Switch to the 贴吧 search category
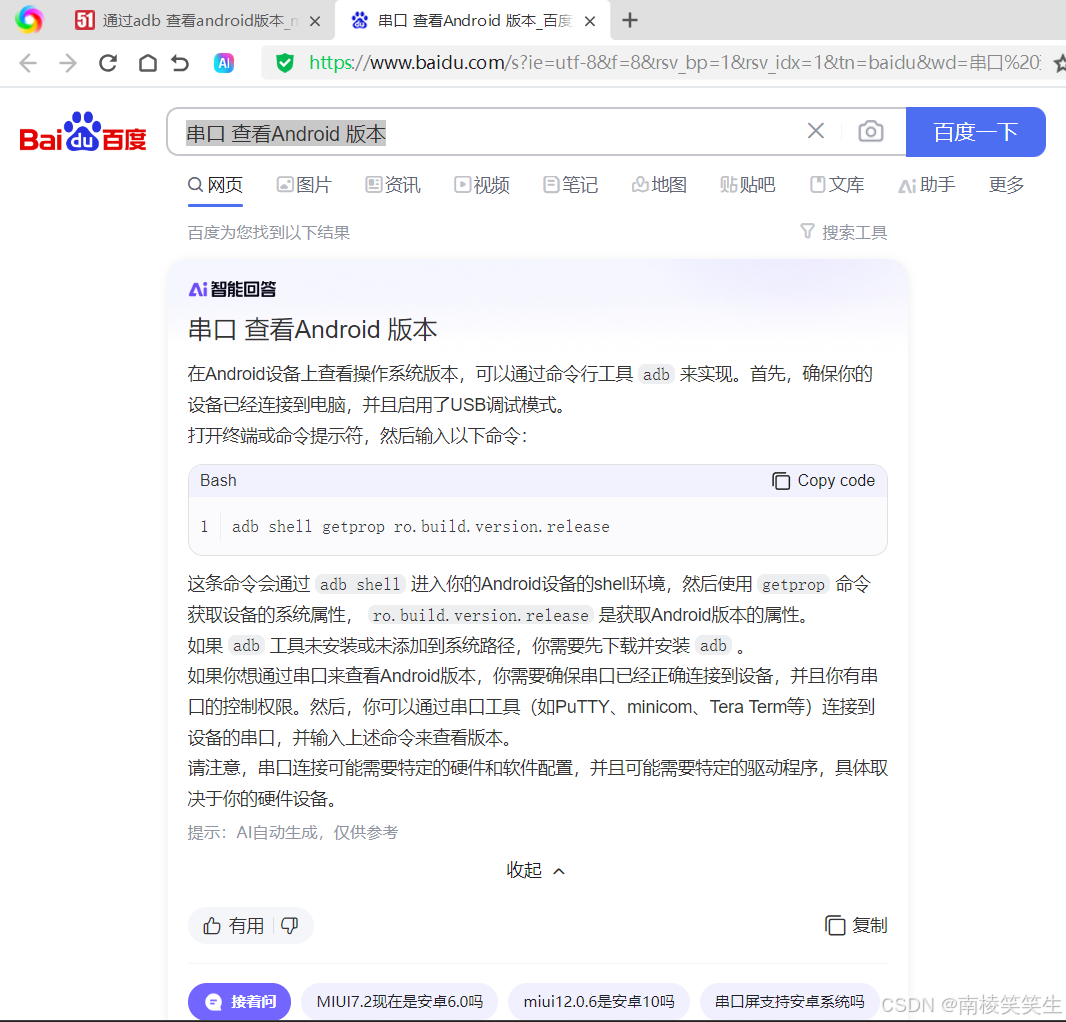Image resolution: width=1066 pixels, height=1022 pixels. [748, 185]
